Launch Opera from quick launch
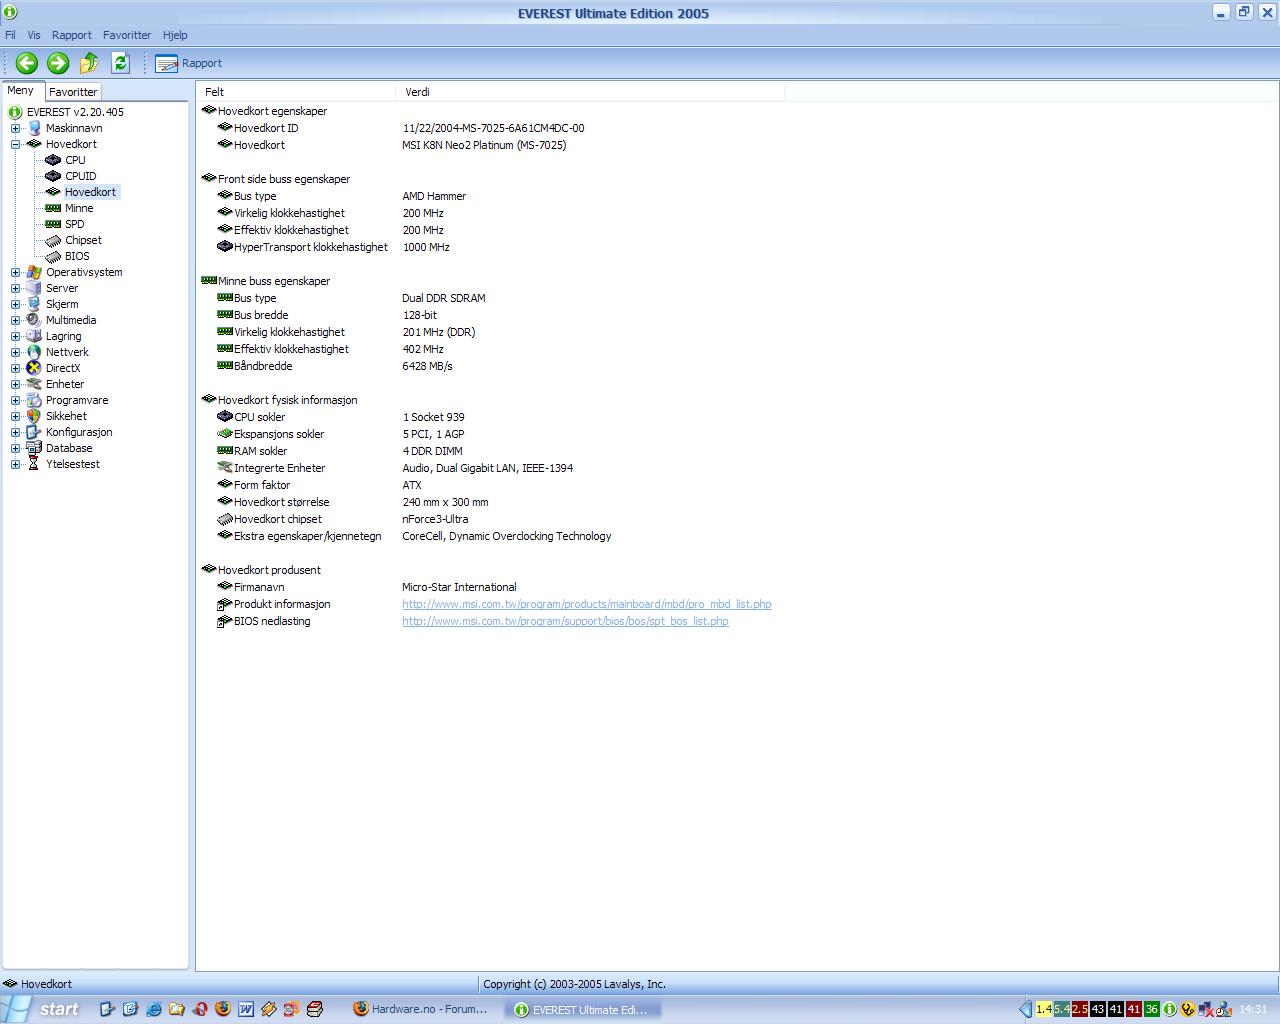Screen dimensions: 1280x1024 pyautogui.click(x=200, y=1009)
